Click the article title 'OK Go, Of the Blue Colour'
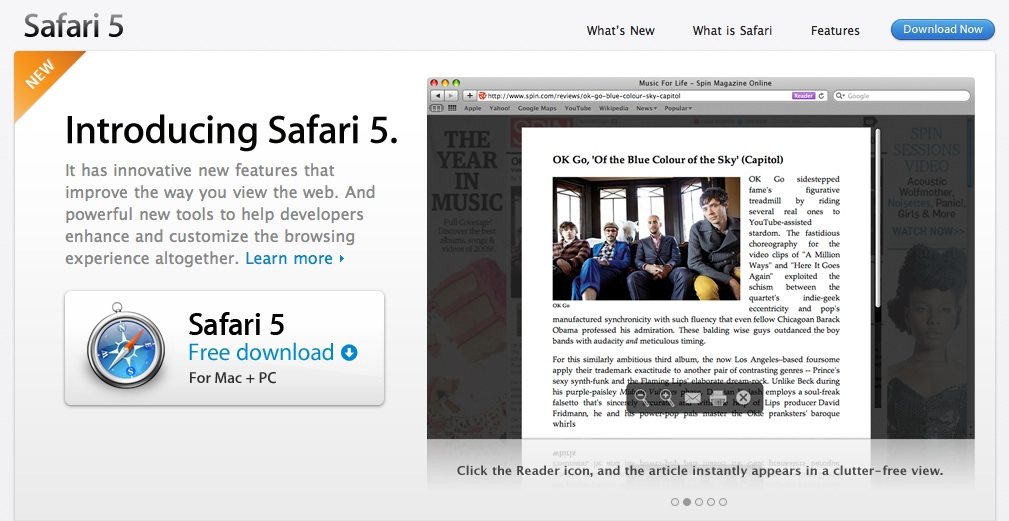This screenshot has height=521, width=1009. point(668,160)
